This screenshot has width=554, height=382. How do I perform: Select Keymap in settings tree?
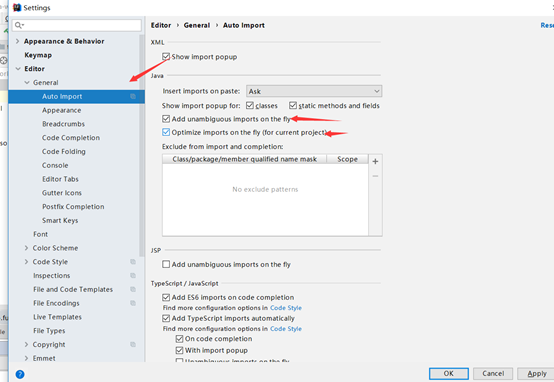(38, 55)
